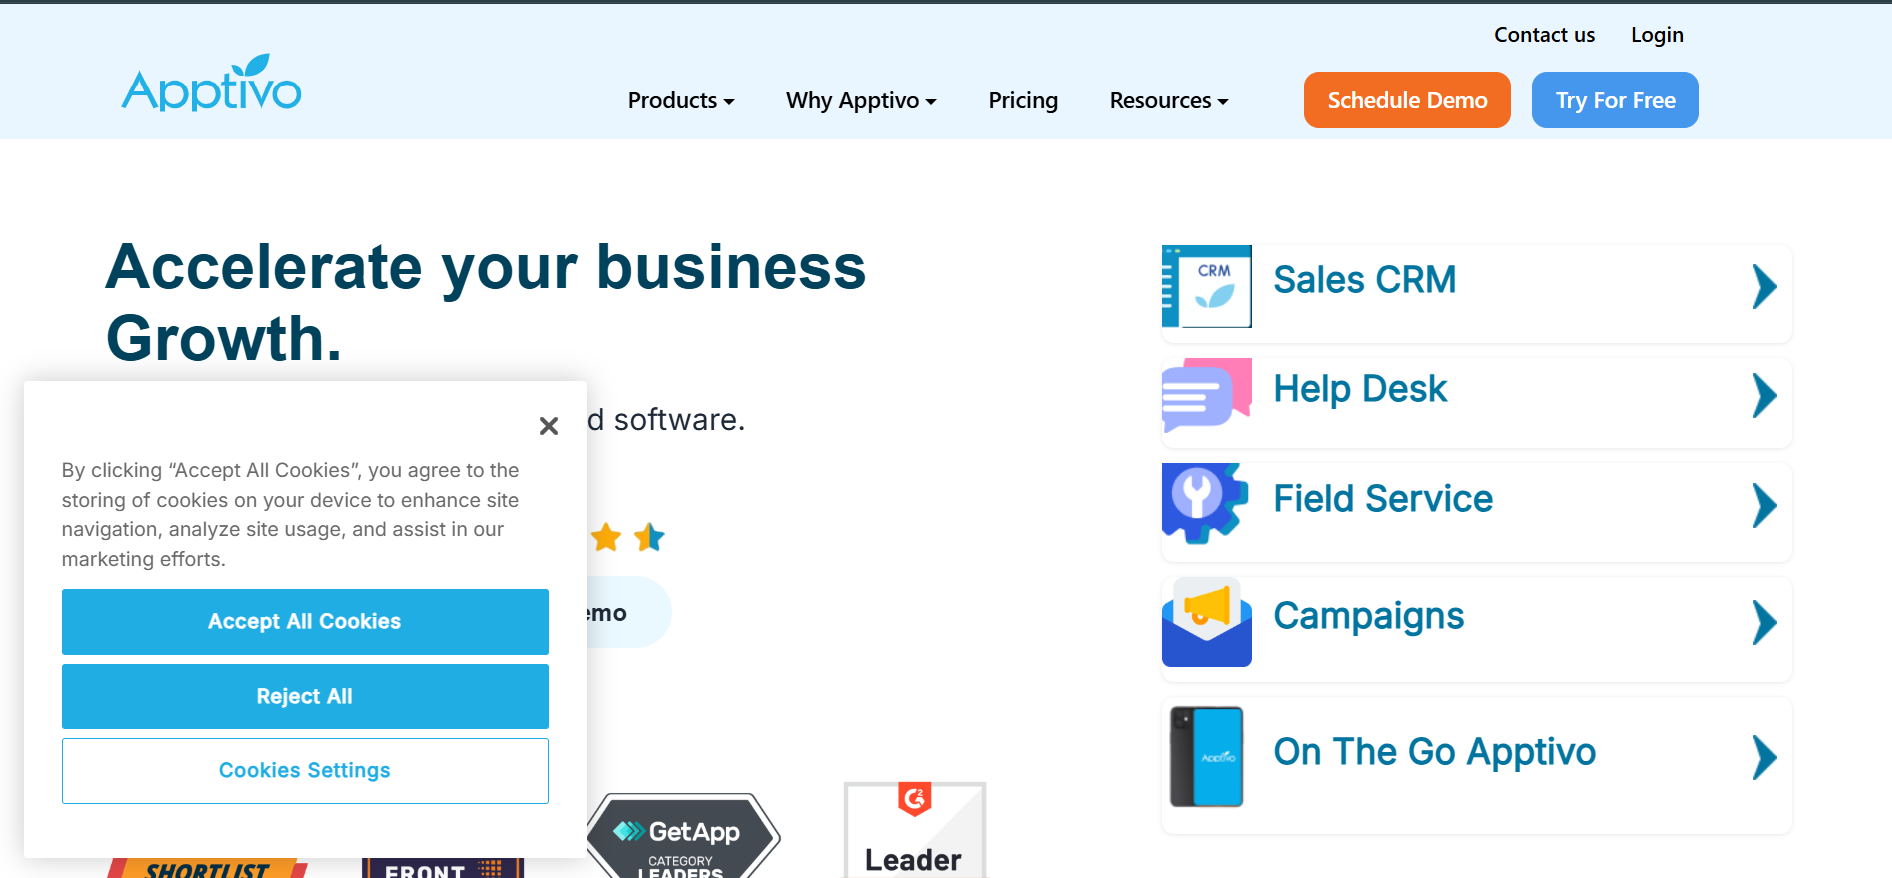Click the Help Desk chevron arrow
Screen dimensions: 1892x878
click(1765, 395)
